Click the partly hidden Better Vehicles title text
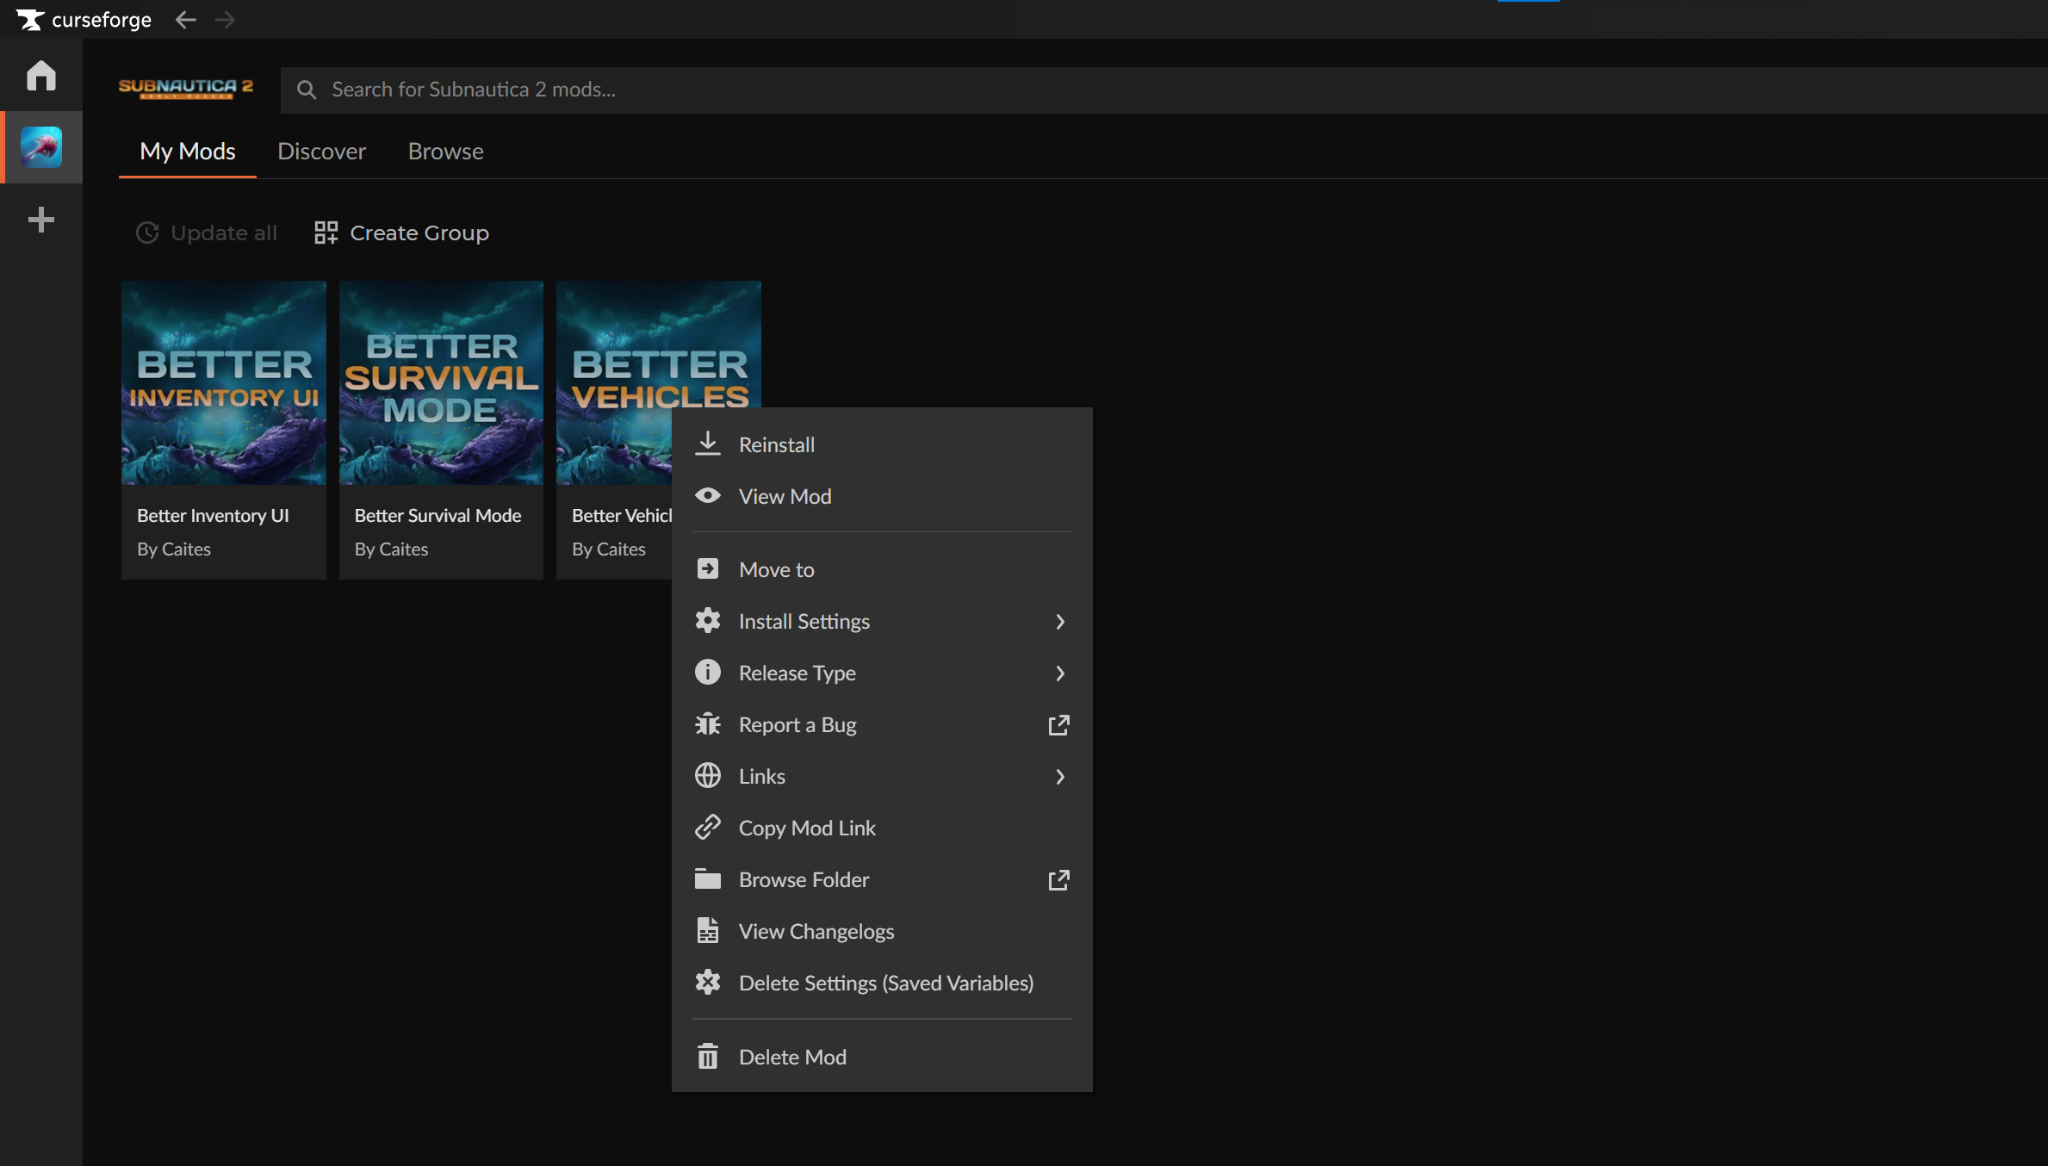Image resolution: width=2048 pixels, height=1166 pixels. pos(621,516)
